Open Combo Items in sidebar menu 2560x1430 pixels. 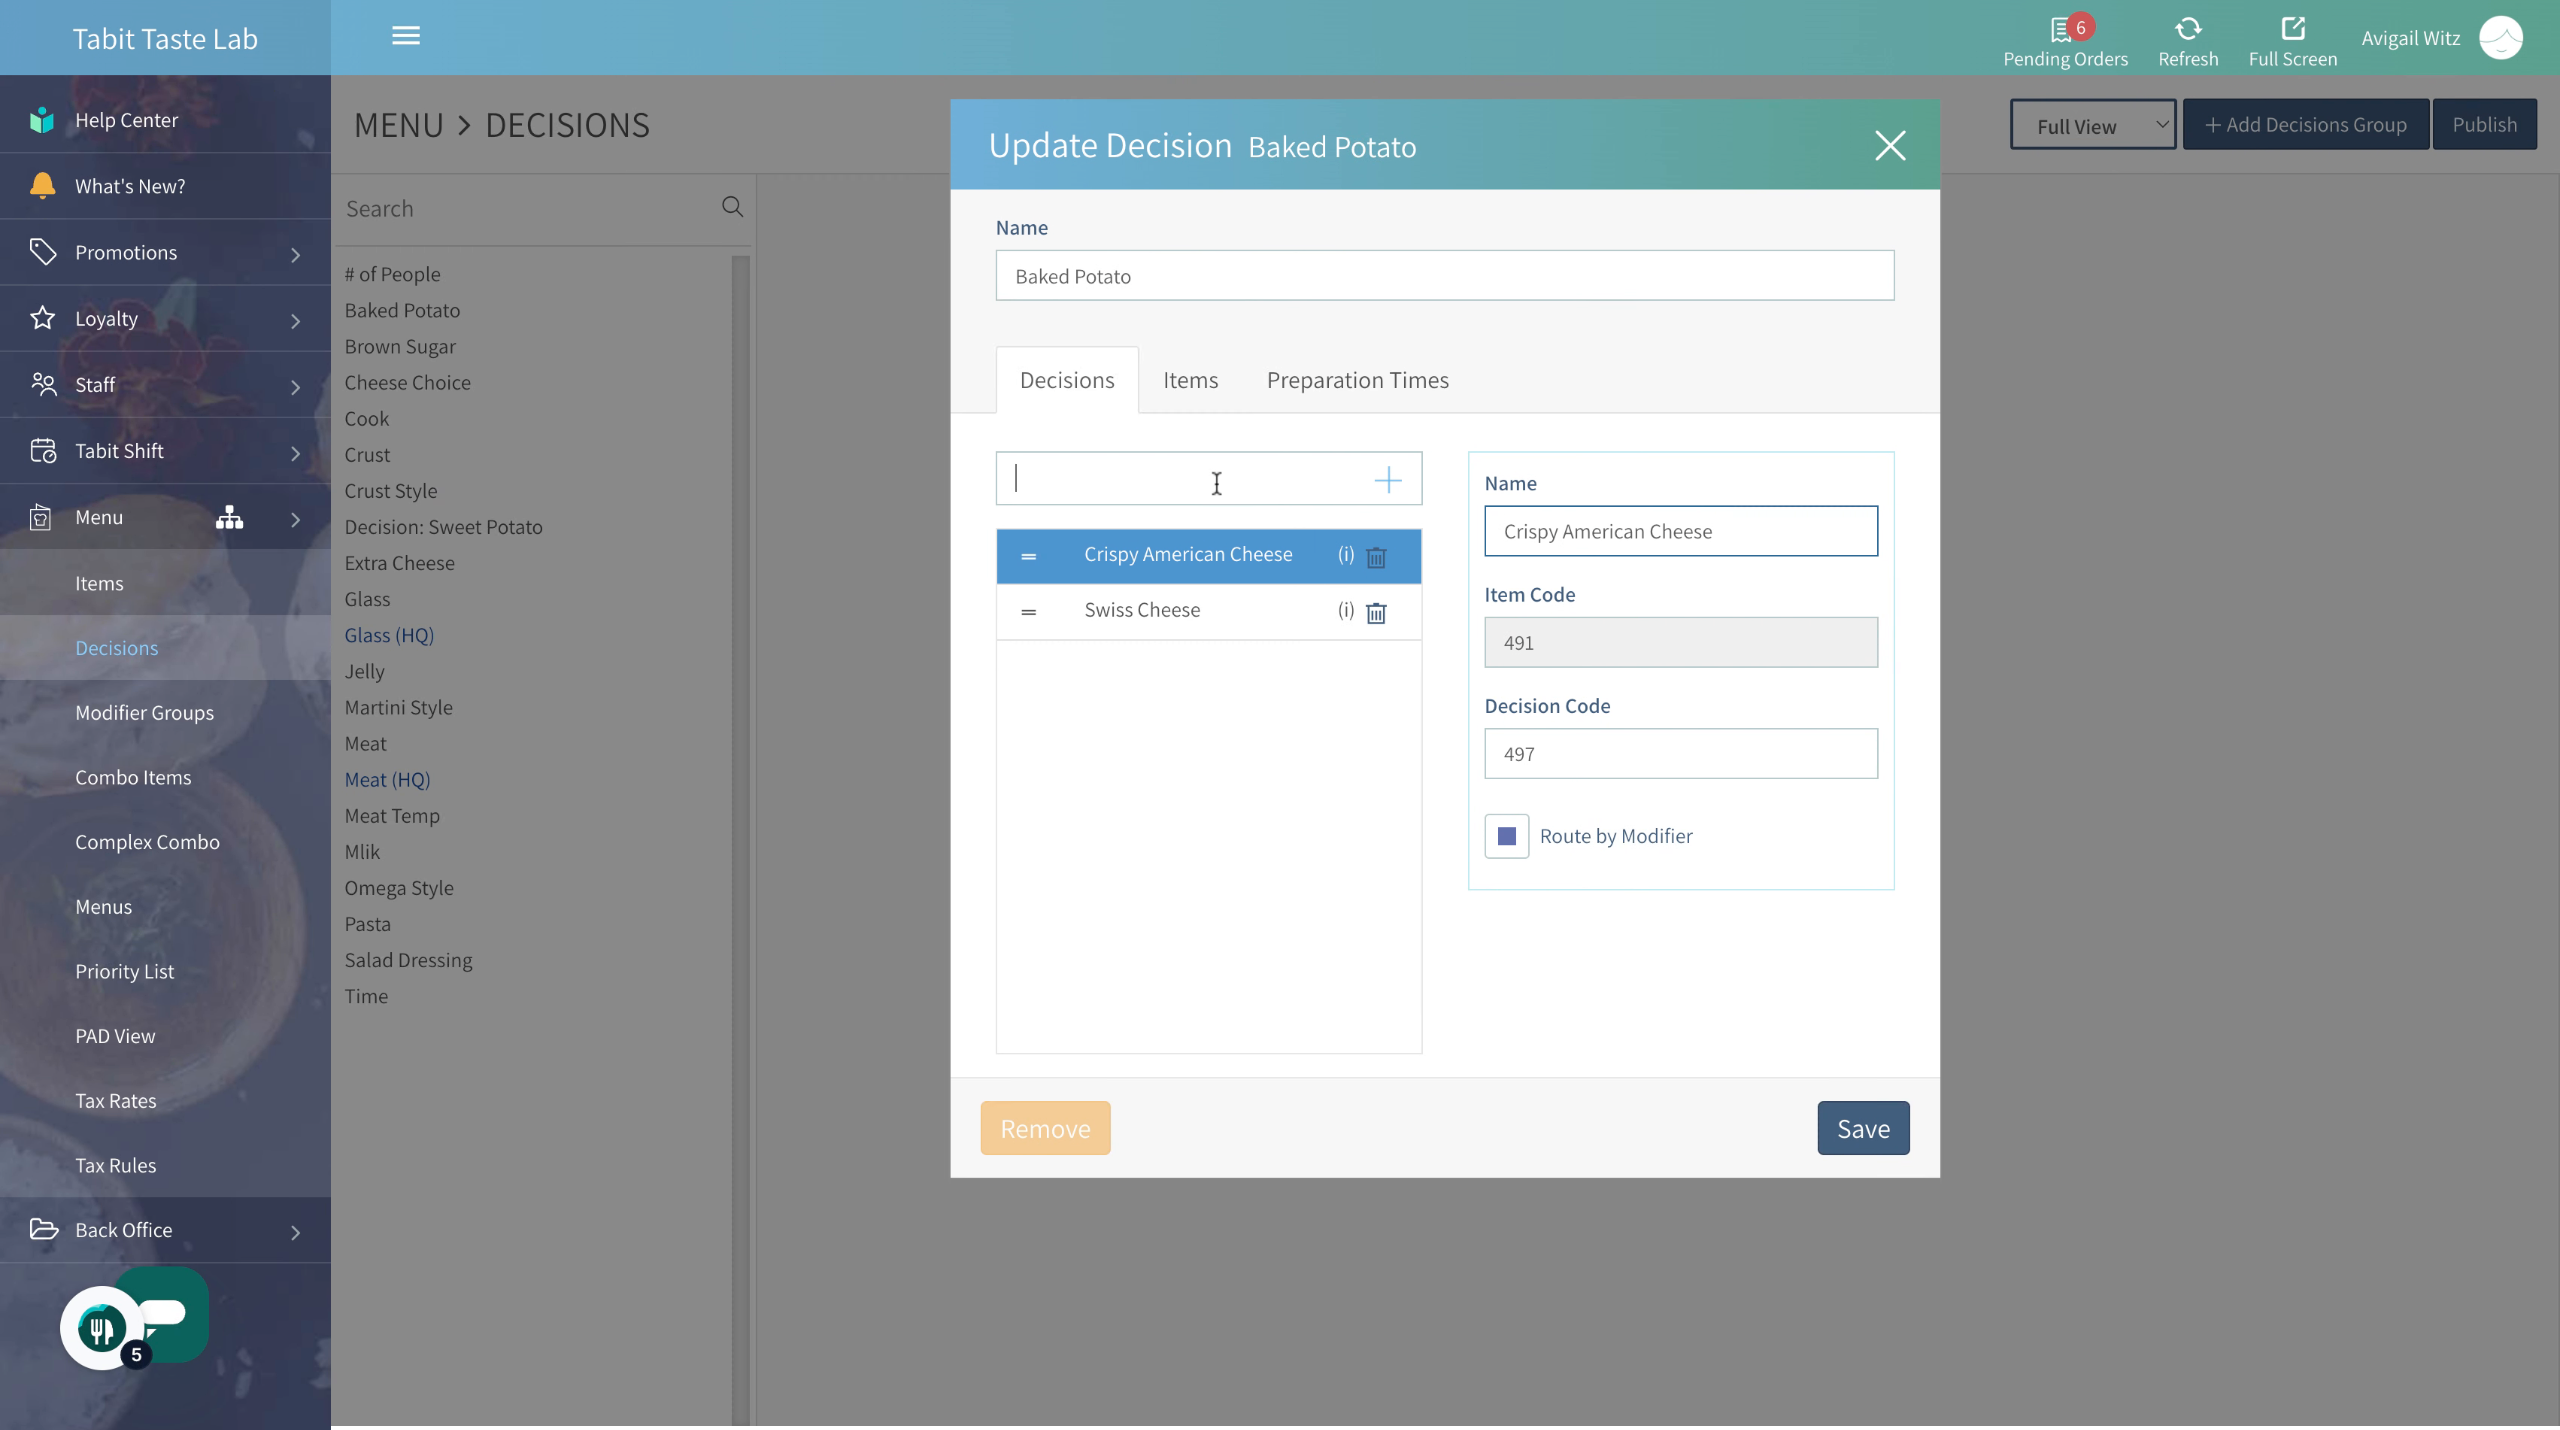133,777
